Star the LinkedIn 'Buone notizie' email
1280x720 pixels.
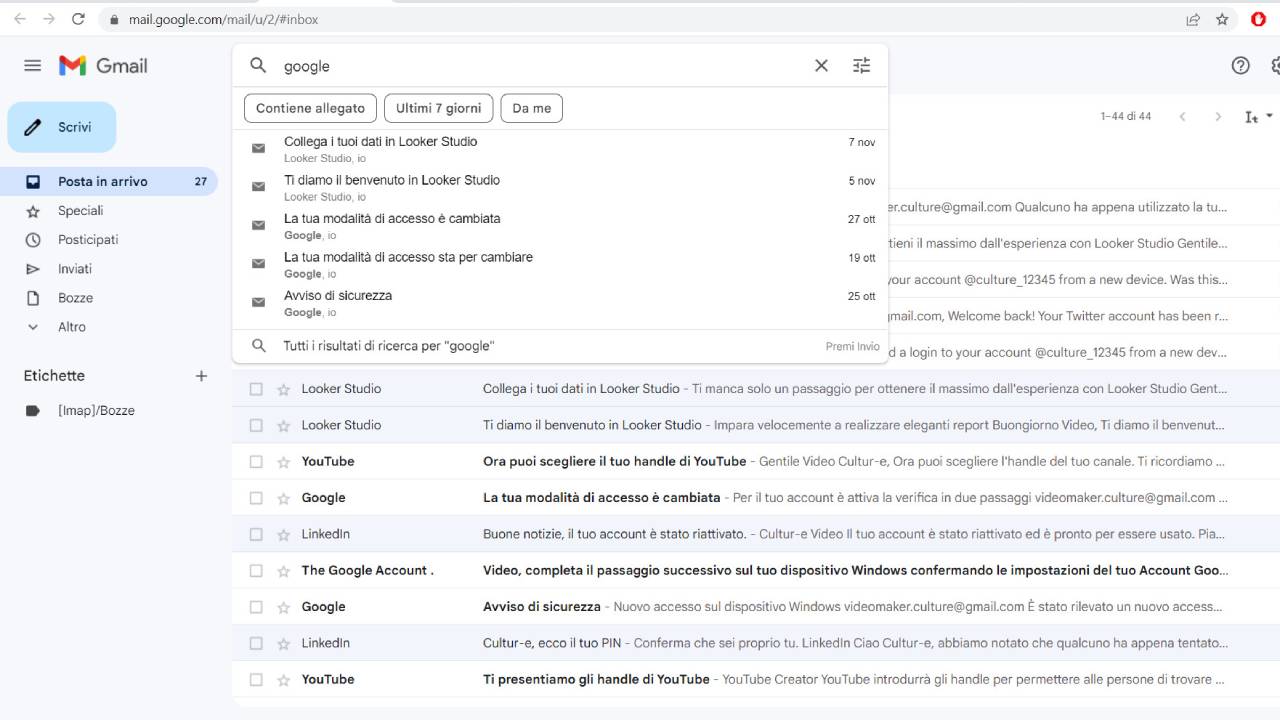click(283, 534)
